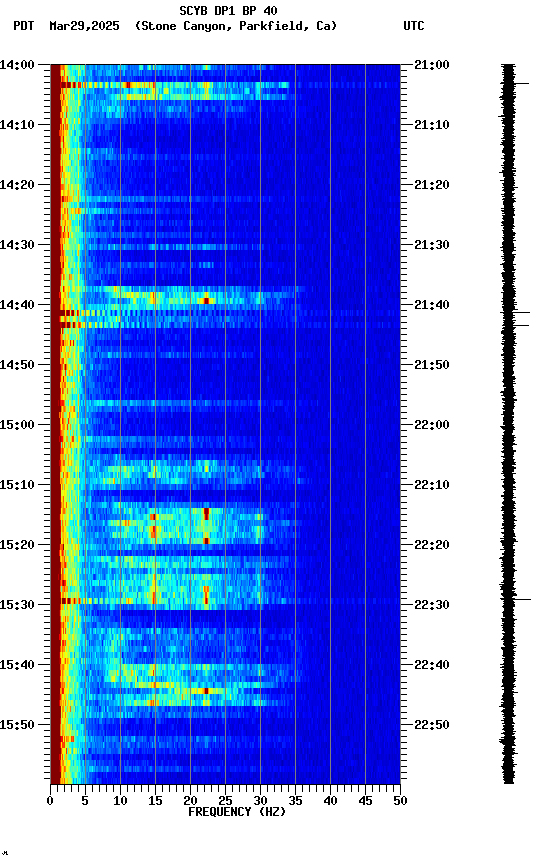Click the 'FREQUENCY (HZ)' axis title
552x864 pixels.
click(x=237, y=813)
